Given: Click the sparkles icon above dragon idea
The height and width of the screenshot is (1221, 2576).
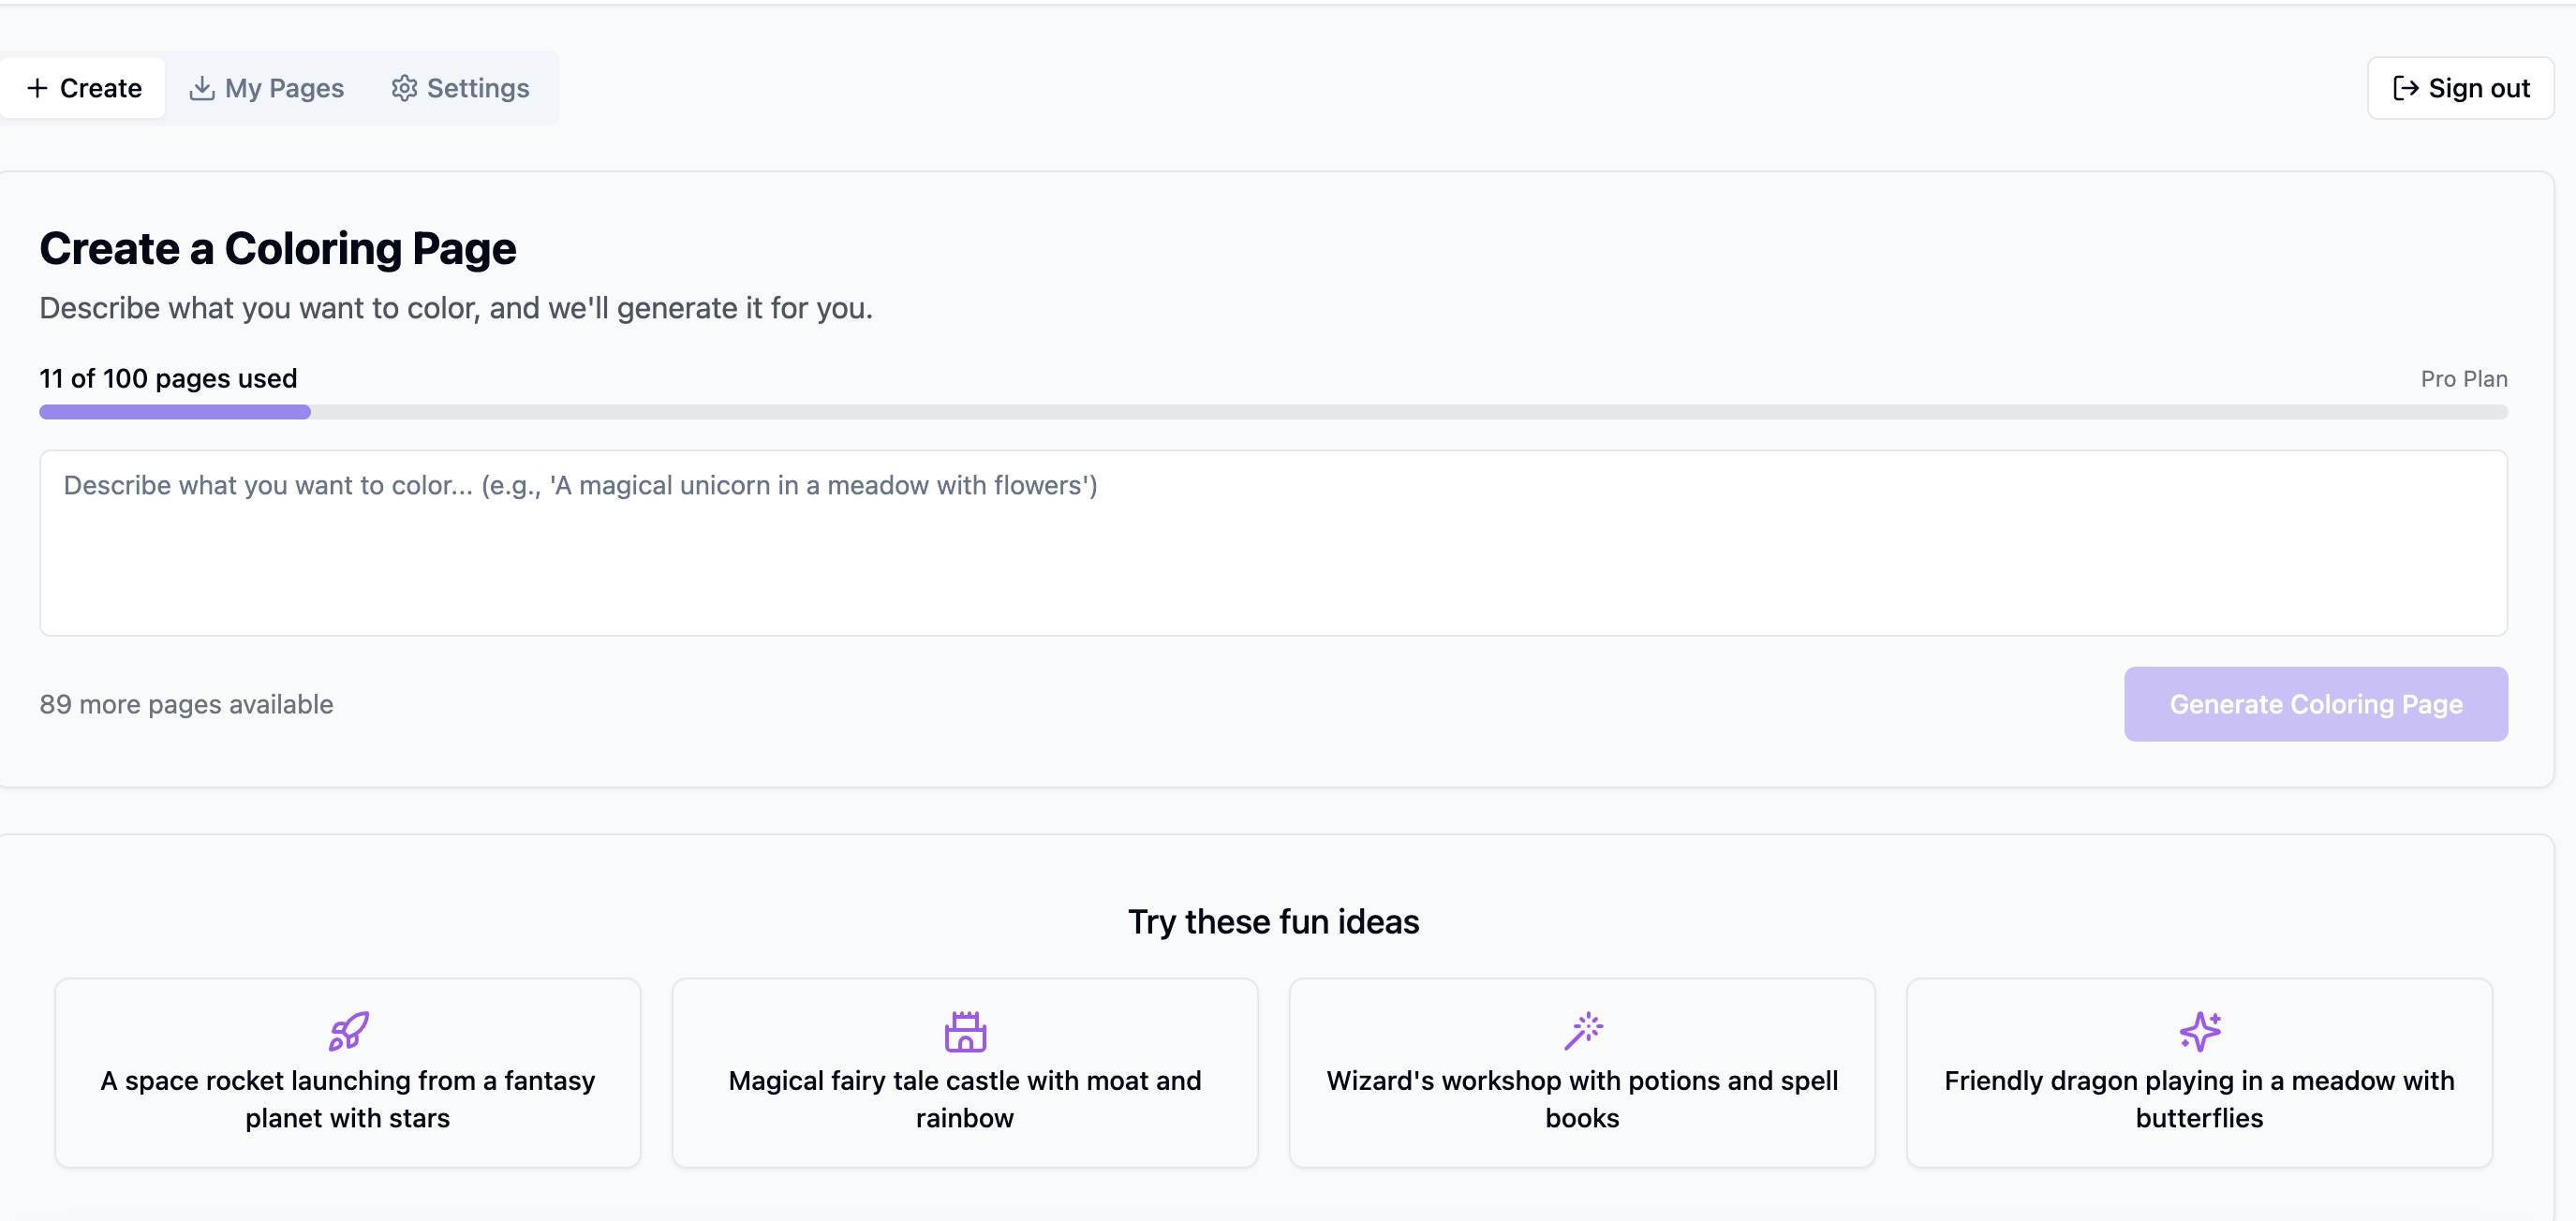Looking at the screenshot, I should pyautogui.click(x=2200, y=1031).
